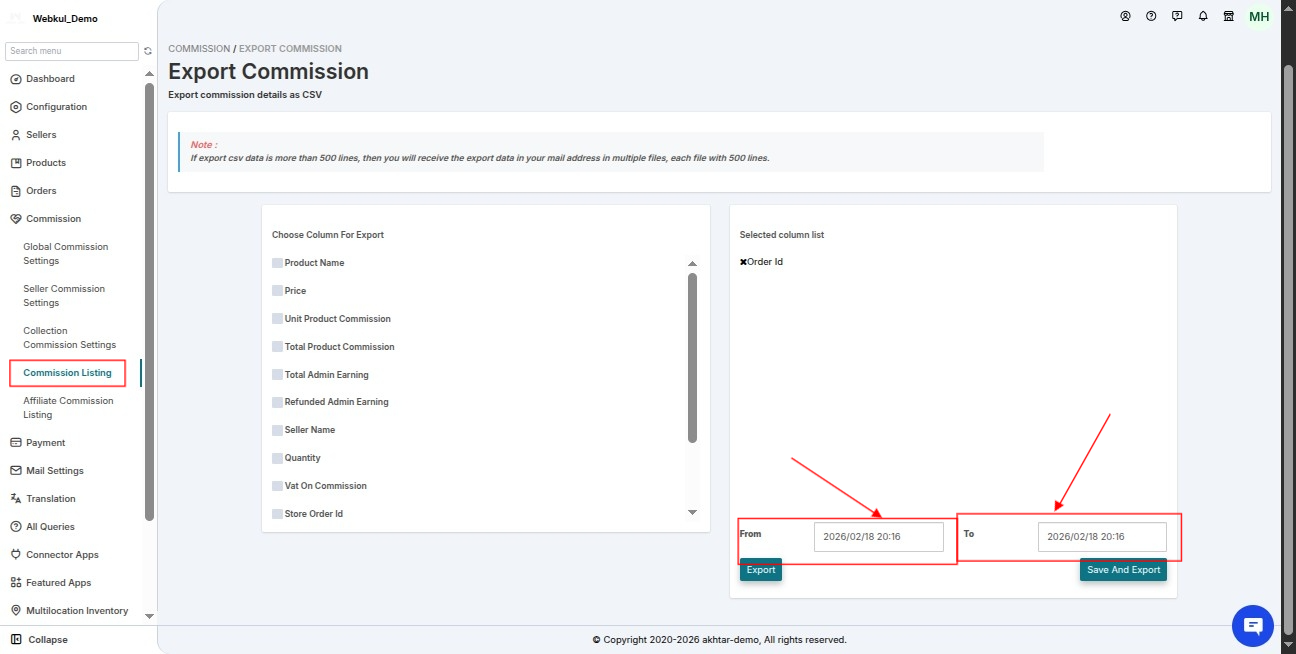1296x654 pixels.
Task: Open the user account circle icon
Action: [x=1125, y=16]
